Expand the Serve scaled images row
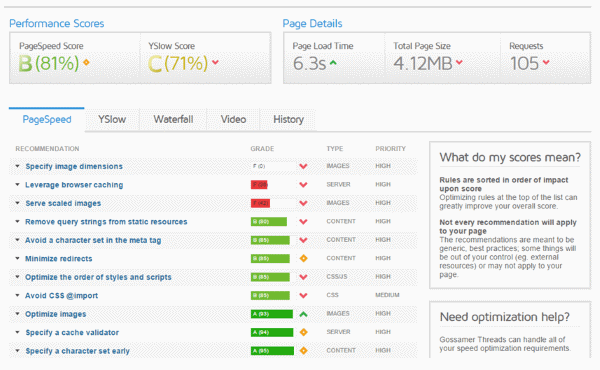 pos(17,203)
